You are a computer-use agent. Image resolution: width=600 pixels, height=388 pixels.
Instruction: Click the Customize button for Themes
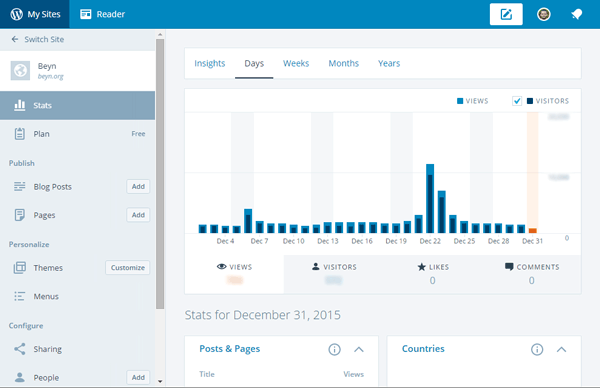127,267
